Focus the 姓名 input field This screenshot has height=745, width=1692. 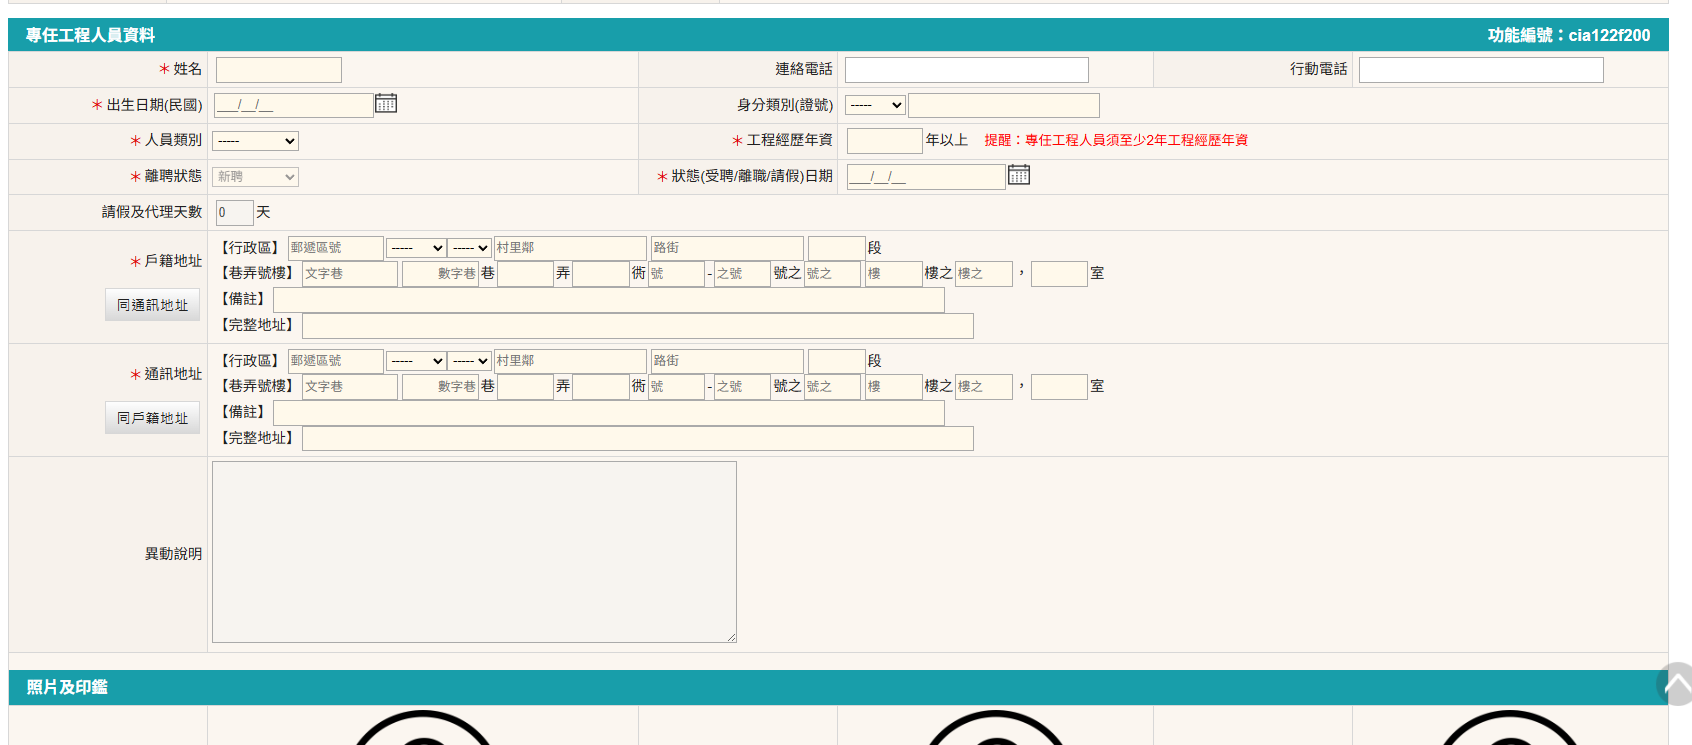coord(279,70)
